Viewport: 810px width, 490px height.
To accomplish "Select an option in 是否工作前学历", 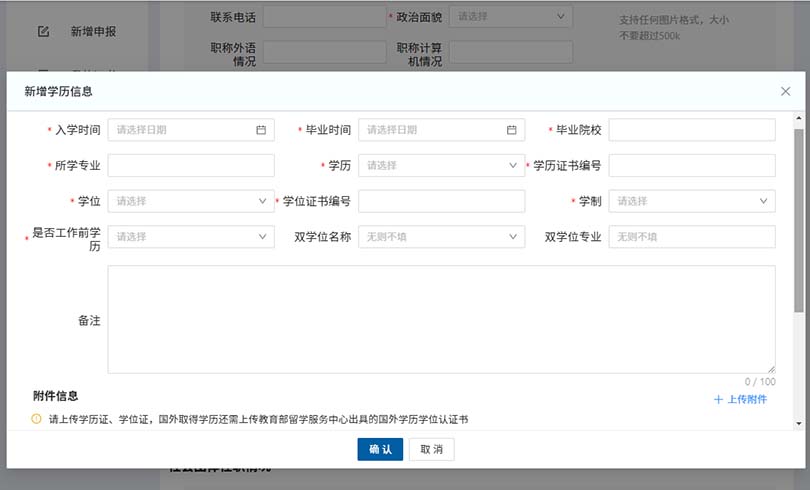I will 190,237.
